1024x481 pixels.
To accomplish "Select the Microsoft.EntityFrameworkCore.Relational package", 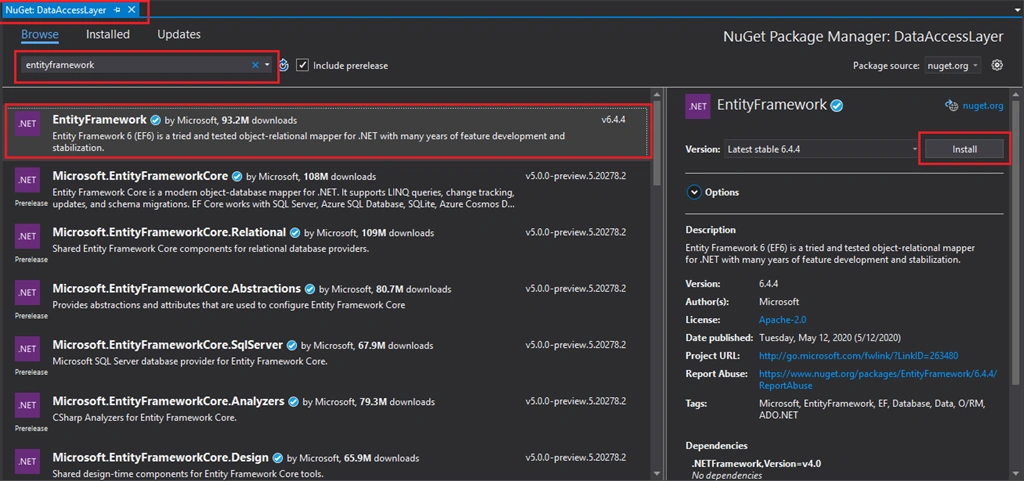I will click(328, 243).
